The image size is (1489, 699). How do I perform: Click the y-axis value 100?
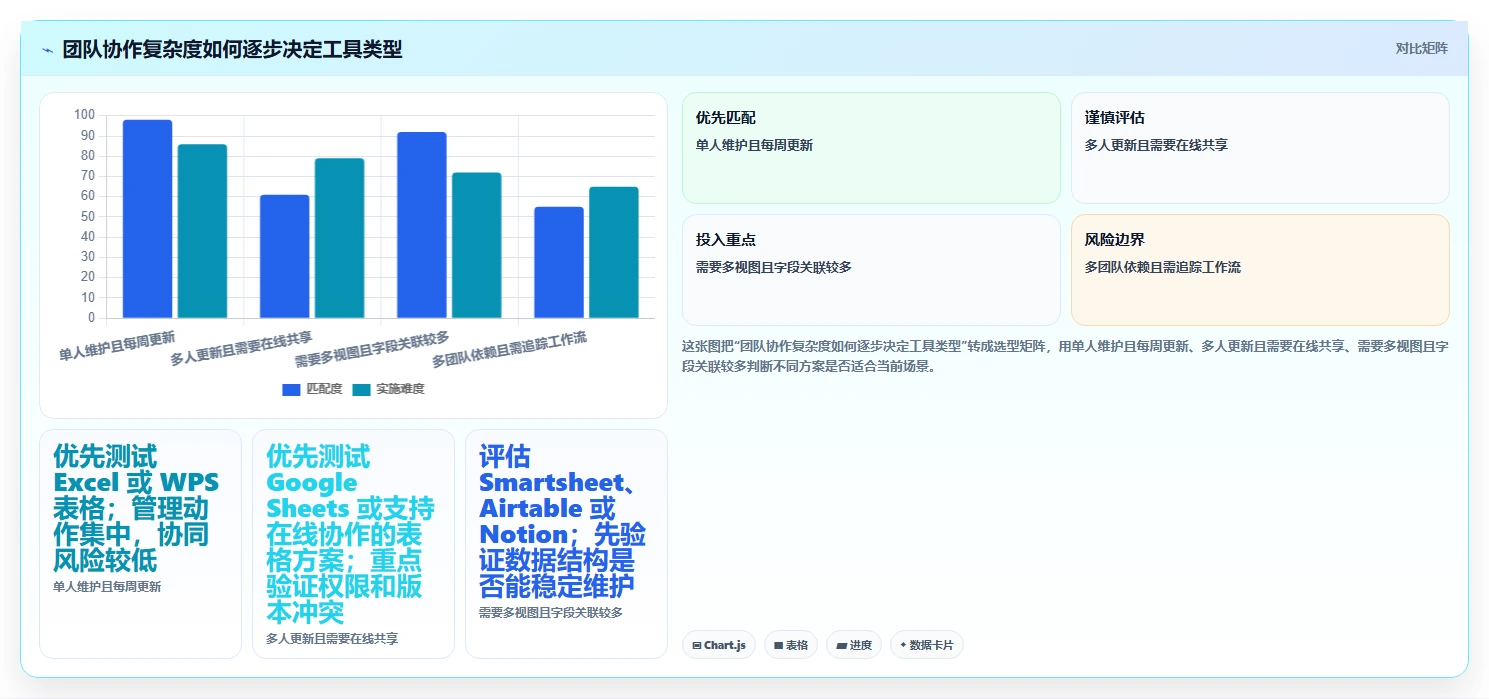84,116
